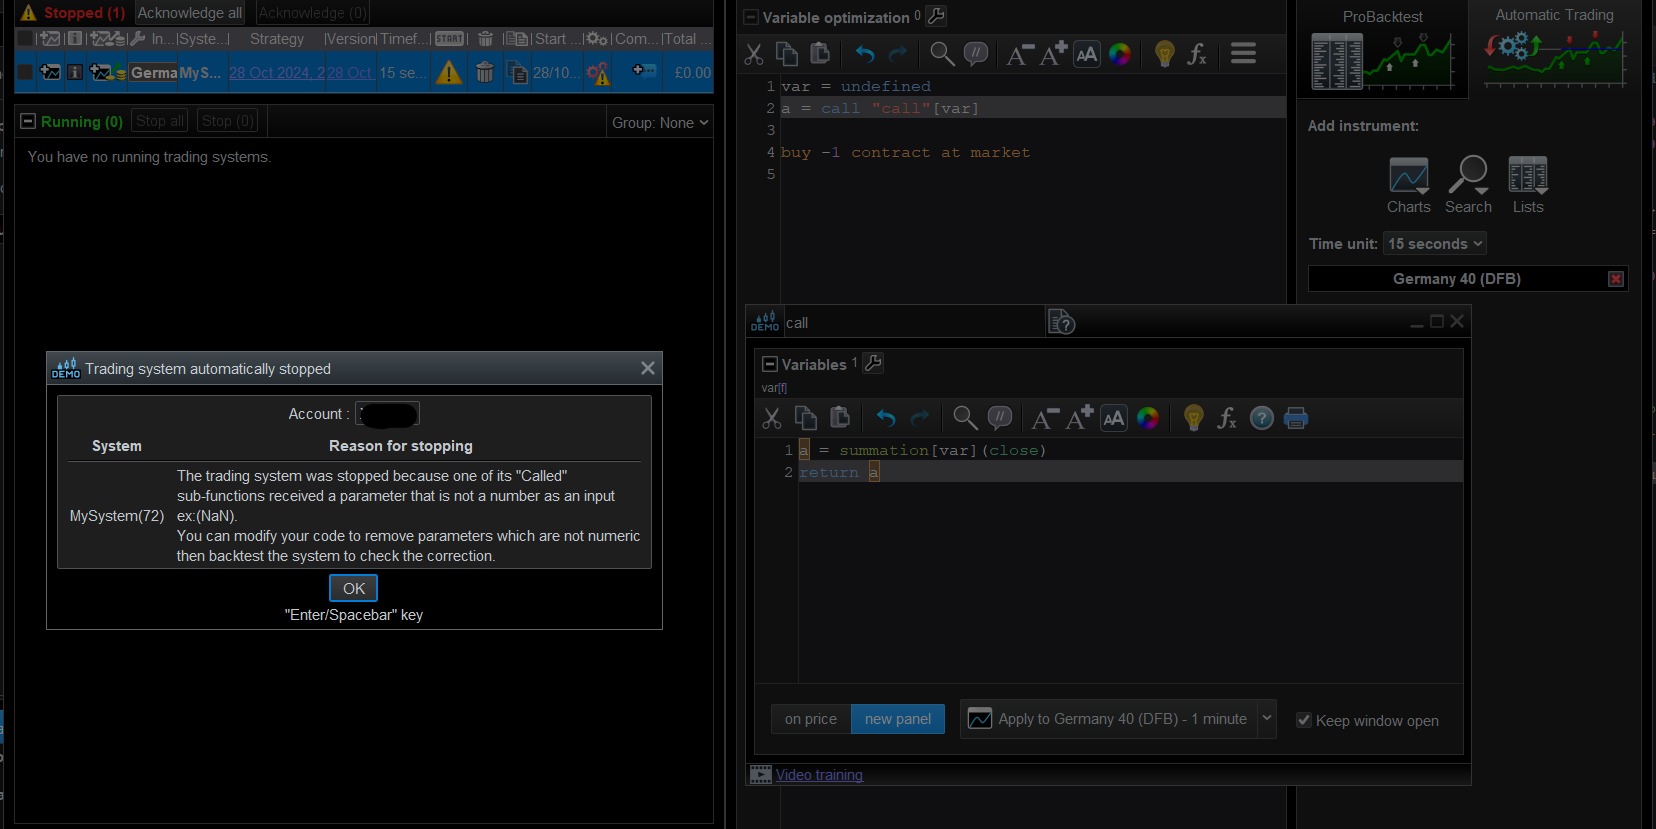Viewport: 1656px width, 829px height.
Task: Increase font size in Variable optimization editor
Action: point(1053,54)
